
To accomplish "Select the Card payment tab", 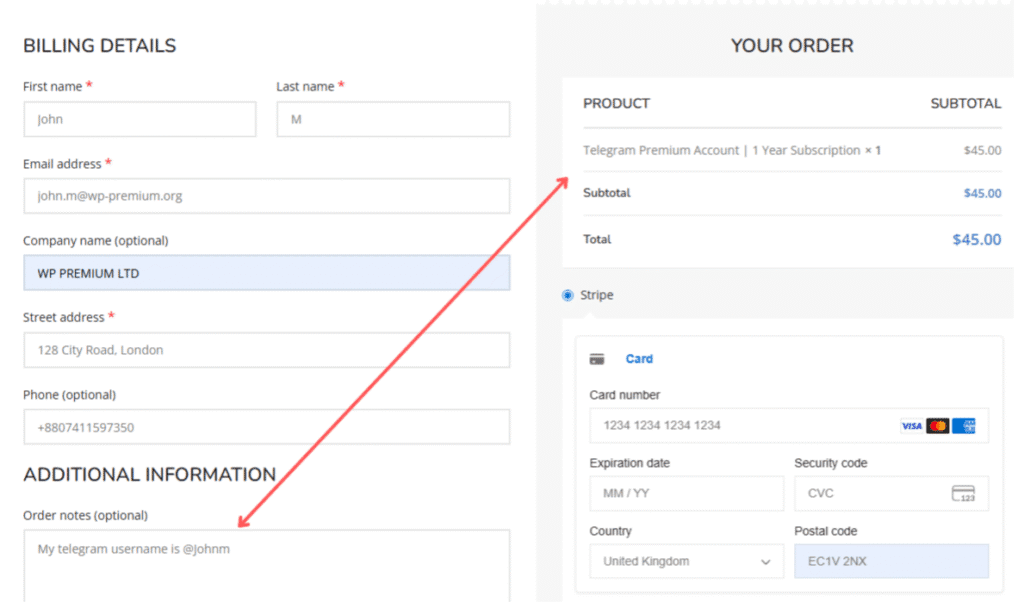I will (639, 358).
